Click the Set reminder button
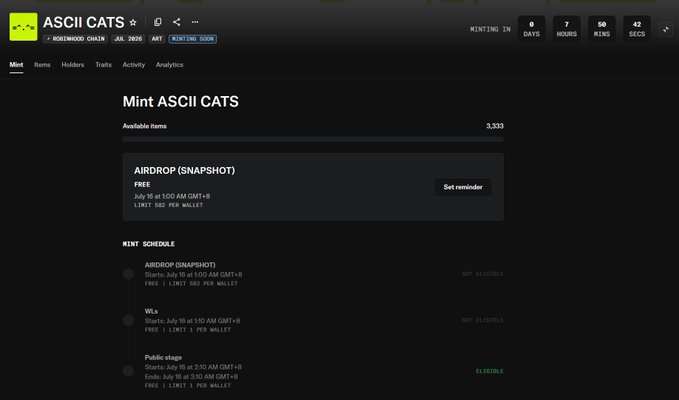The width and height of the screenshot is (679, 400). [x=463, y=187]
